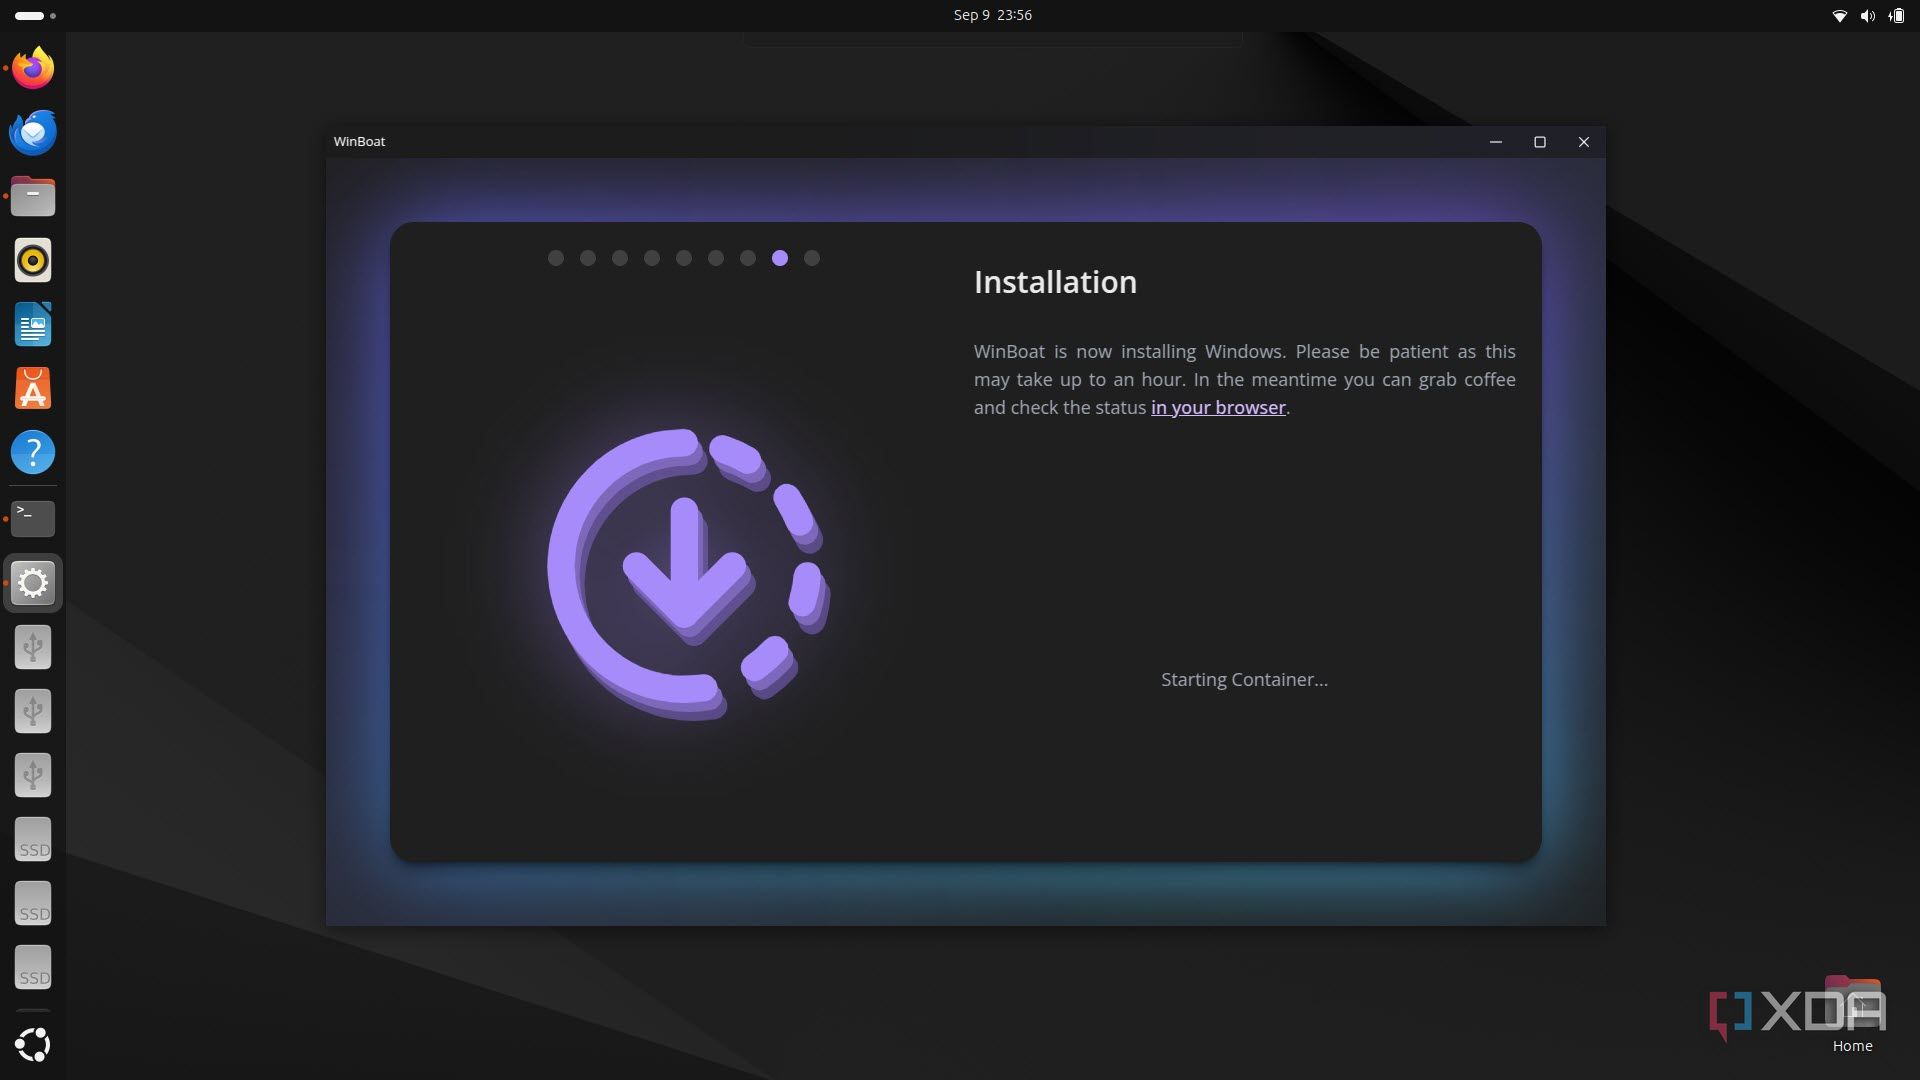
Task: Click the 'WinBoat' window title
Action: (x=359, y=142)
